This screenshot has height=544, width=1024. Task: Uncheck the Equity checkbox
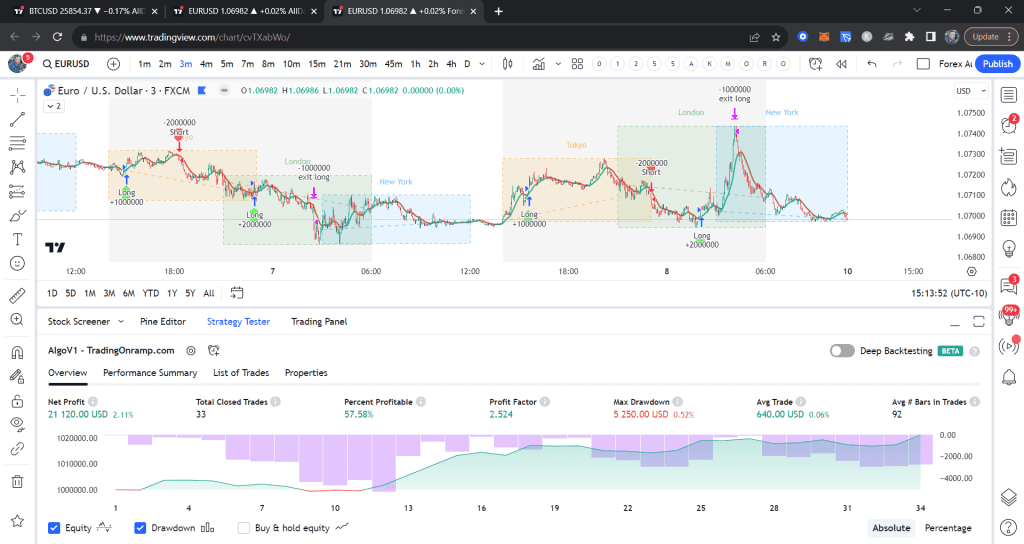pos(54,528)
